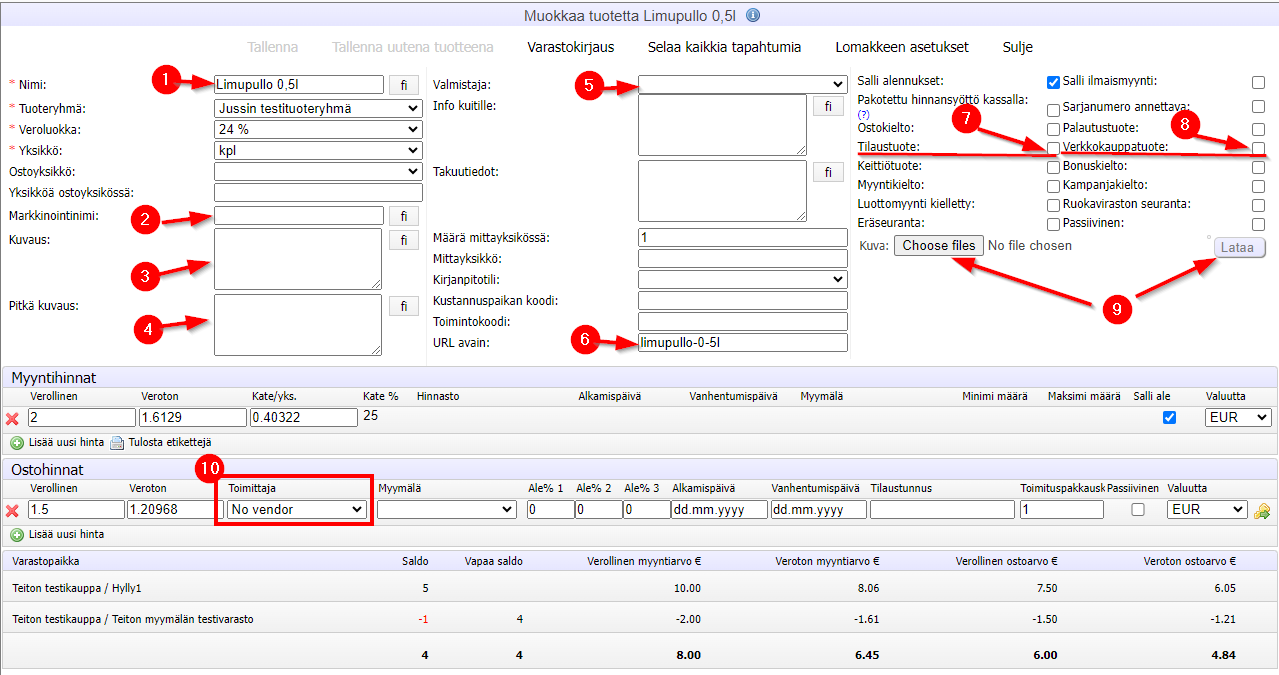
Task: Open the Tuoteryhmä dropdown
Action: pos(318,109)
